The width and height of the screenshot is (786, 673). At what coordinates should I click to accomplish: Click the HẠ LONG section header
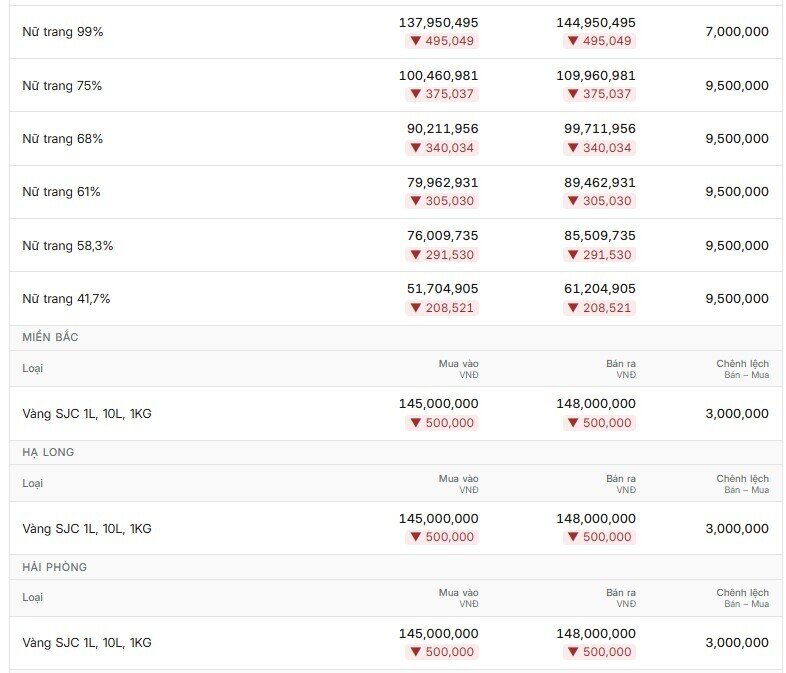(48, 452)
